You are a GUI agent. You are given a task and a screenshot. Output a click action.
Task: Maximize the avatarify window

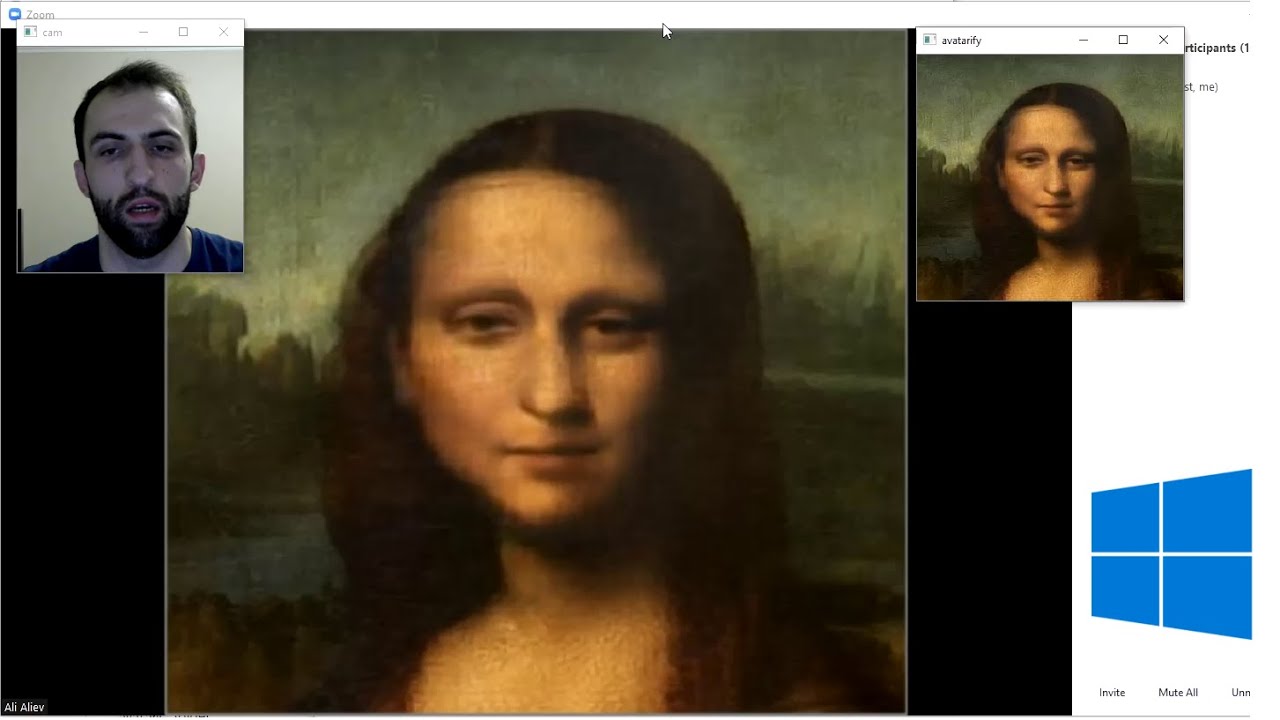(x=1123, y=40)
